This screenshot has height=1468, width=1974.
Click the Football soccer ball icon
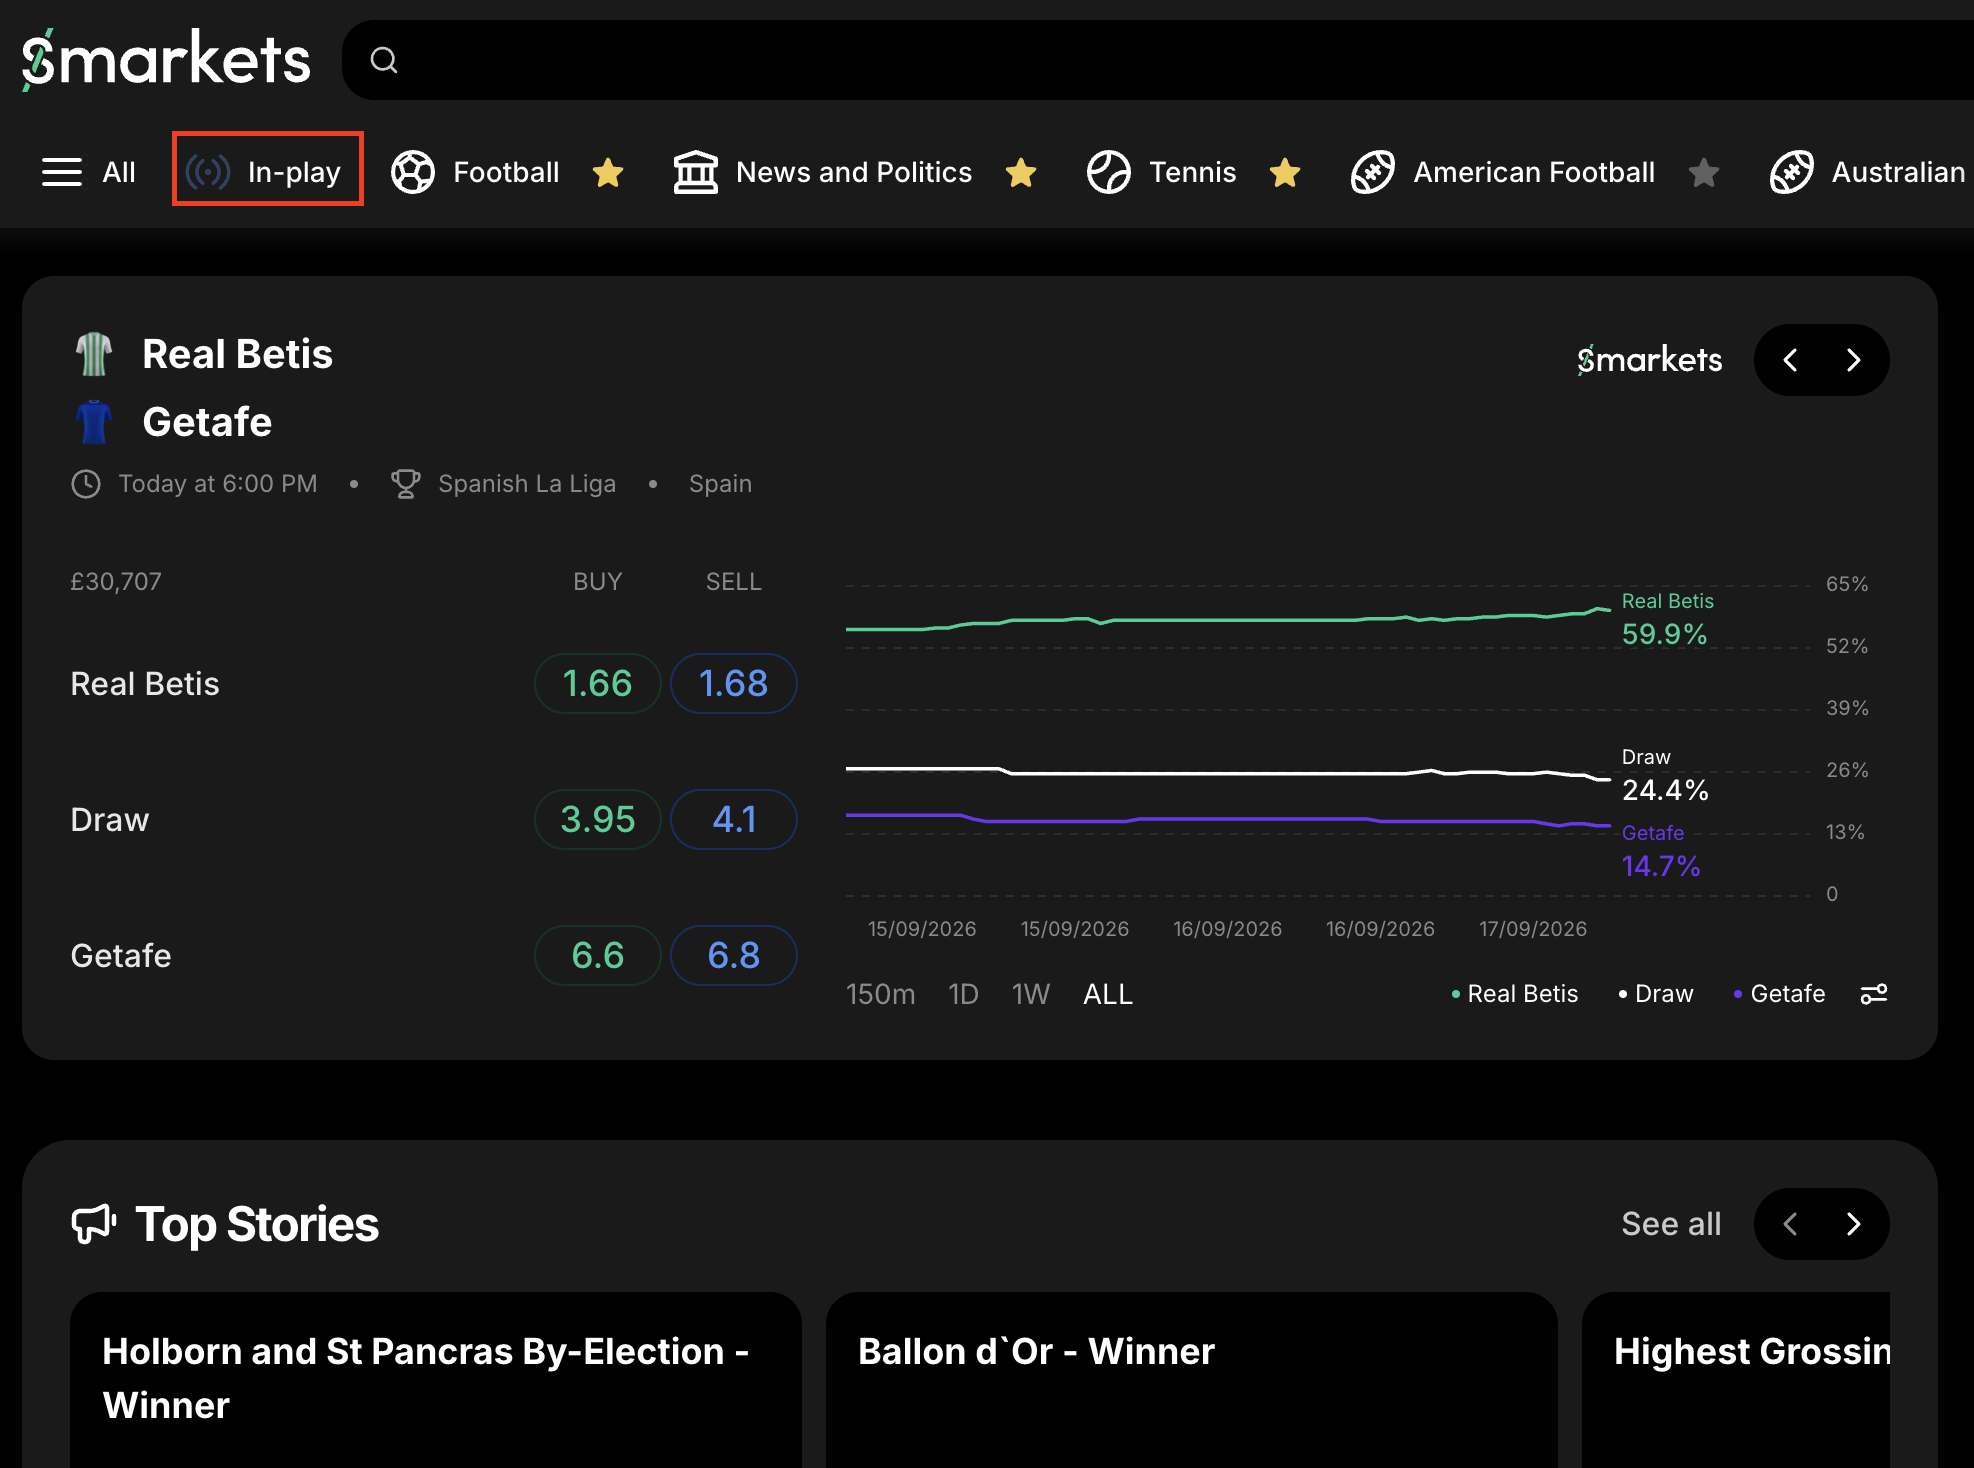pyautogui.click(x=413, y=172)
